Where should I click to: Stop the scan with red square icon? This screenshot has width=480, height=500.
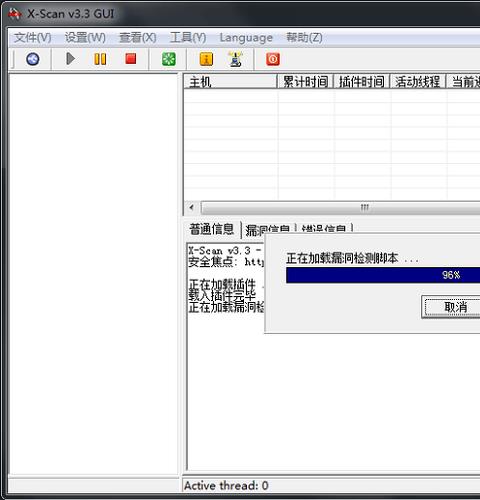pos(131,59)
